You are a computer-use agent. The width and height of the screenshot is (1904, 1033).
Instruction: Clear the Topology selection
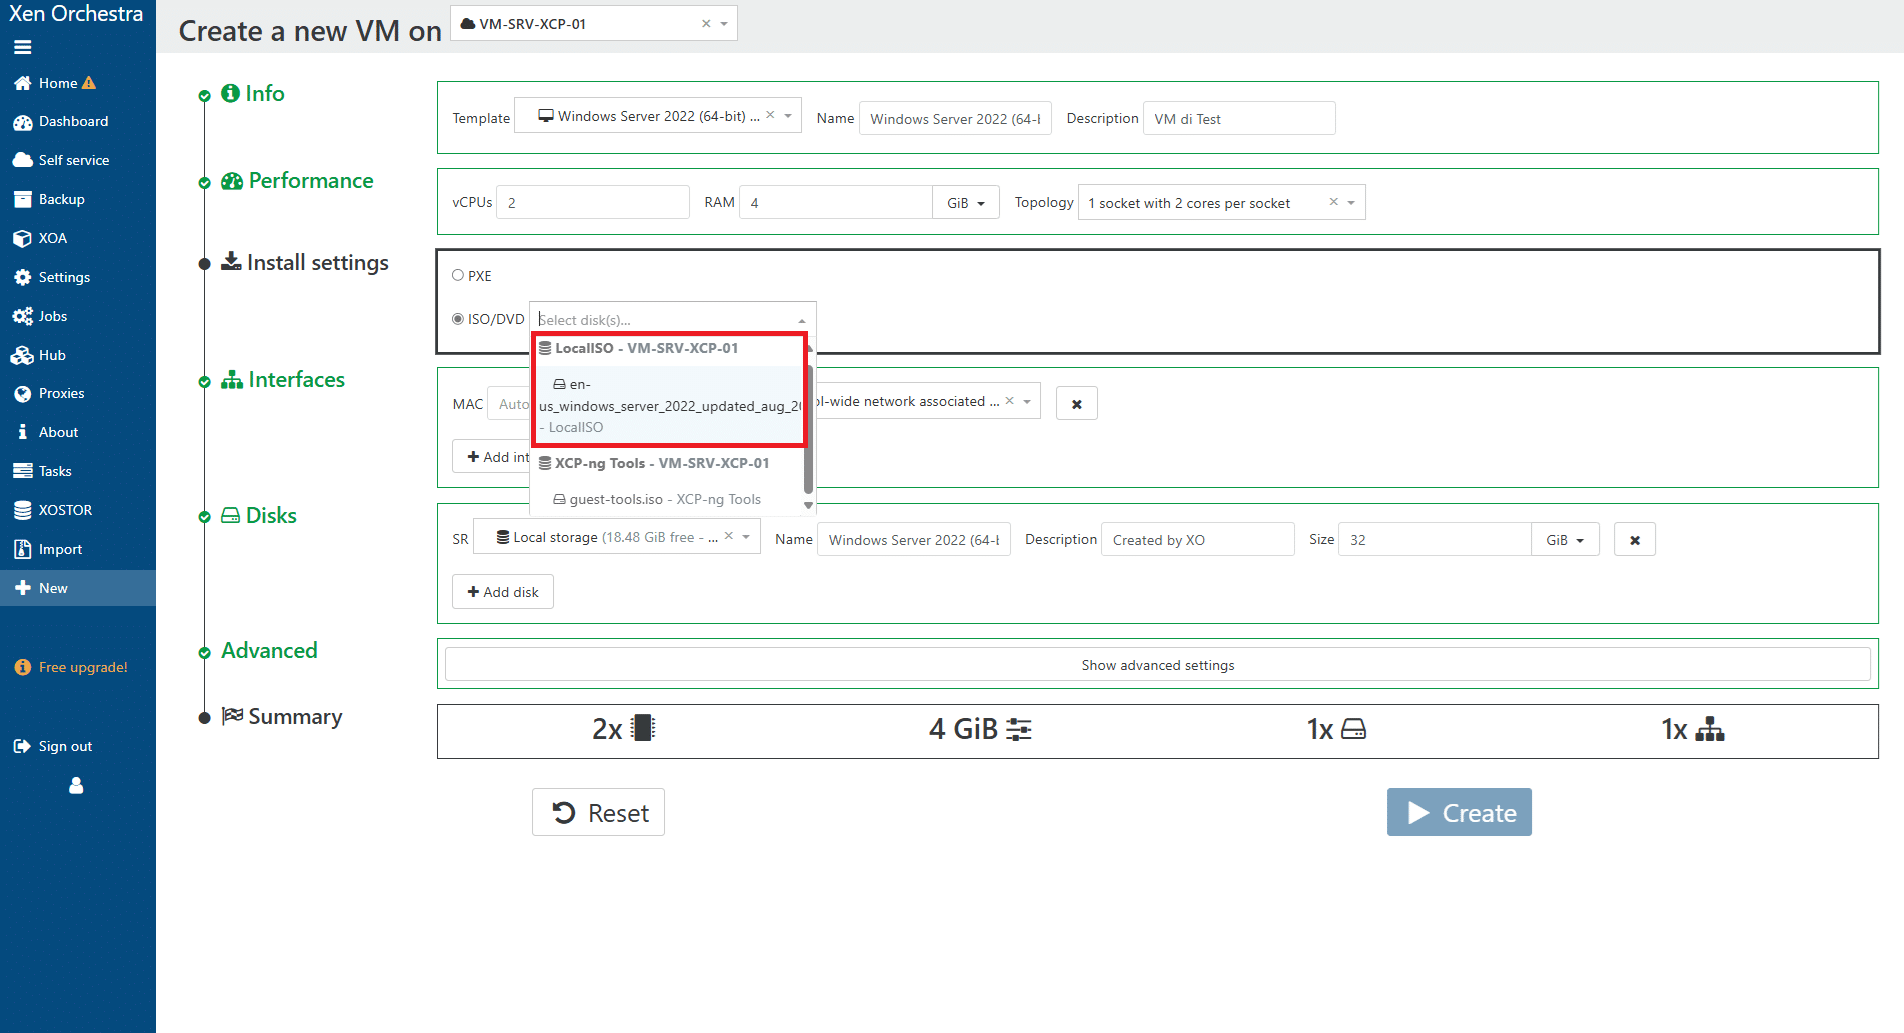click(1333, 201)
